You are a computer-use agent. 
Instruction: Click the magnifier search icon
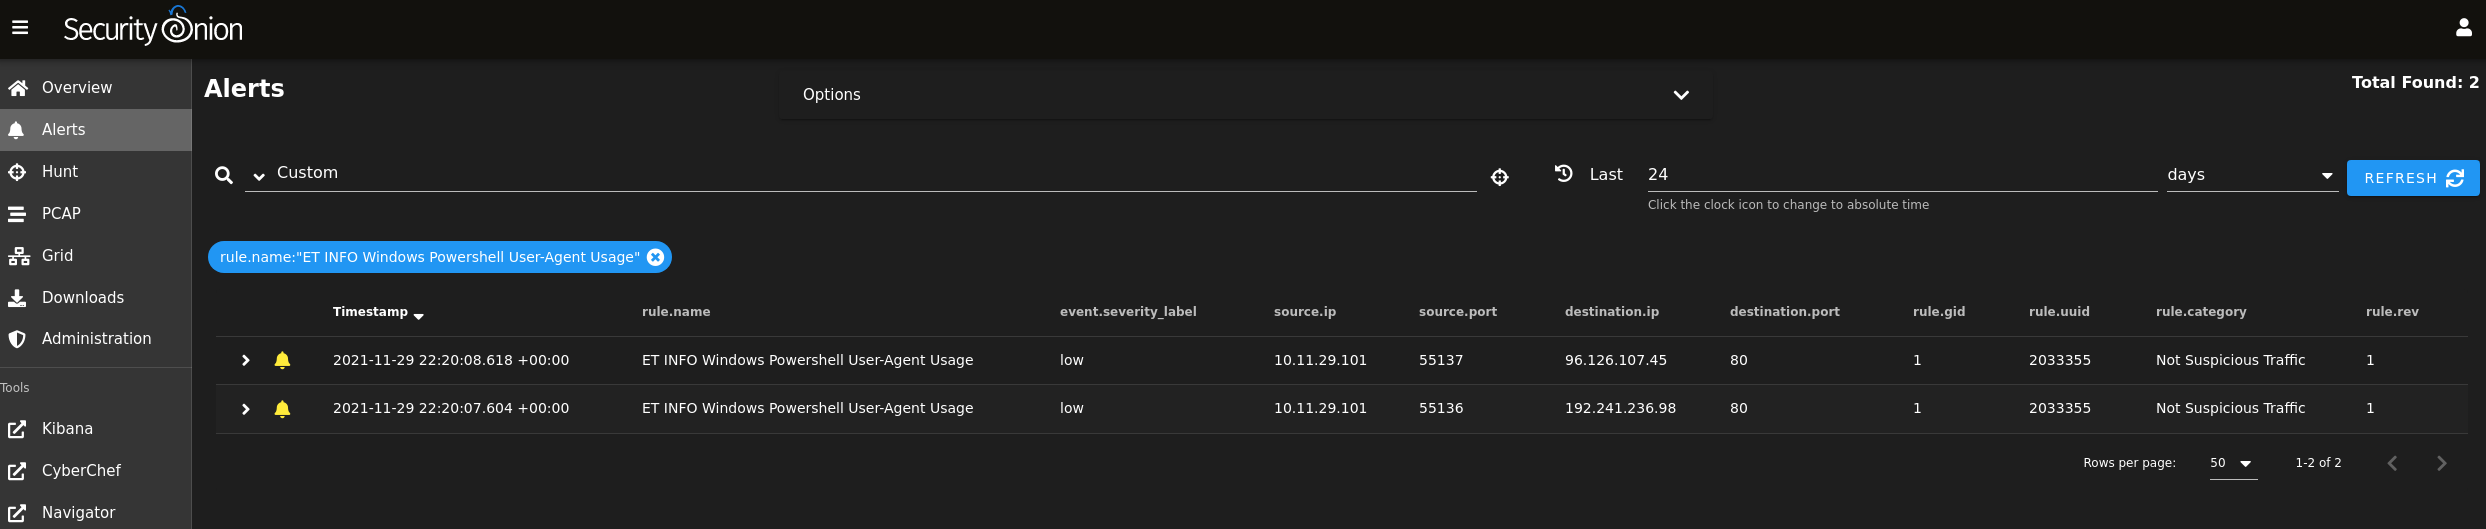[x=224, y=176]
